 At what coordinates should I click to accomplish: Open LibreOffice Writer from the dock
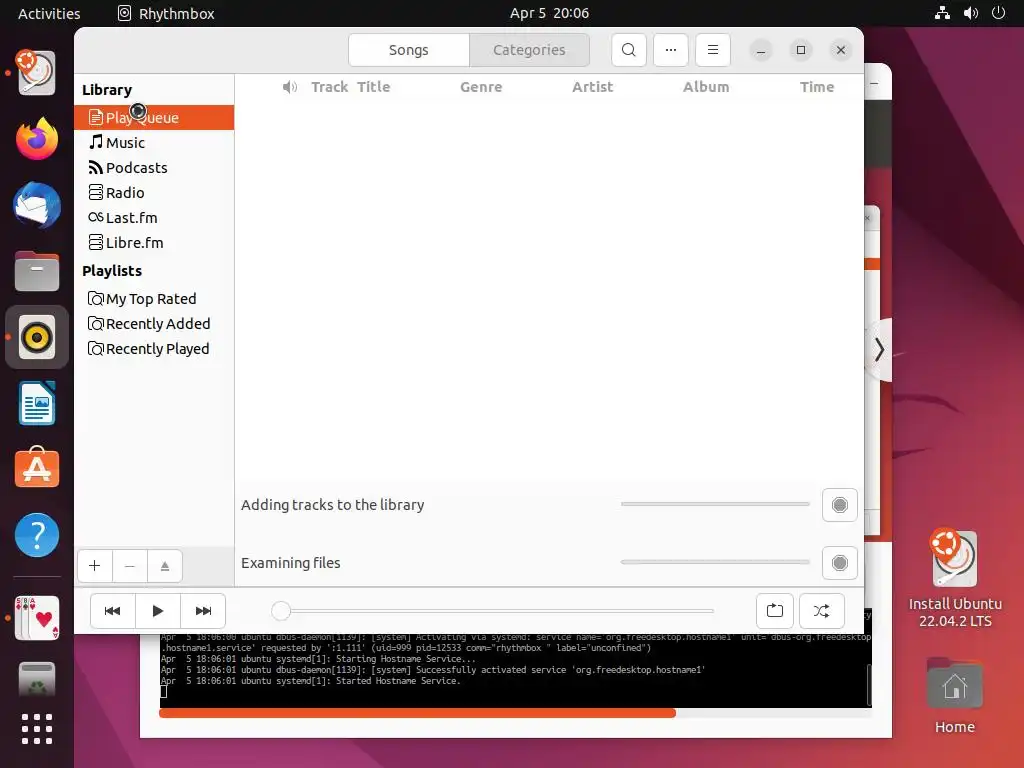click(x=37, y=404)
